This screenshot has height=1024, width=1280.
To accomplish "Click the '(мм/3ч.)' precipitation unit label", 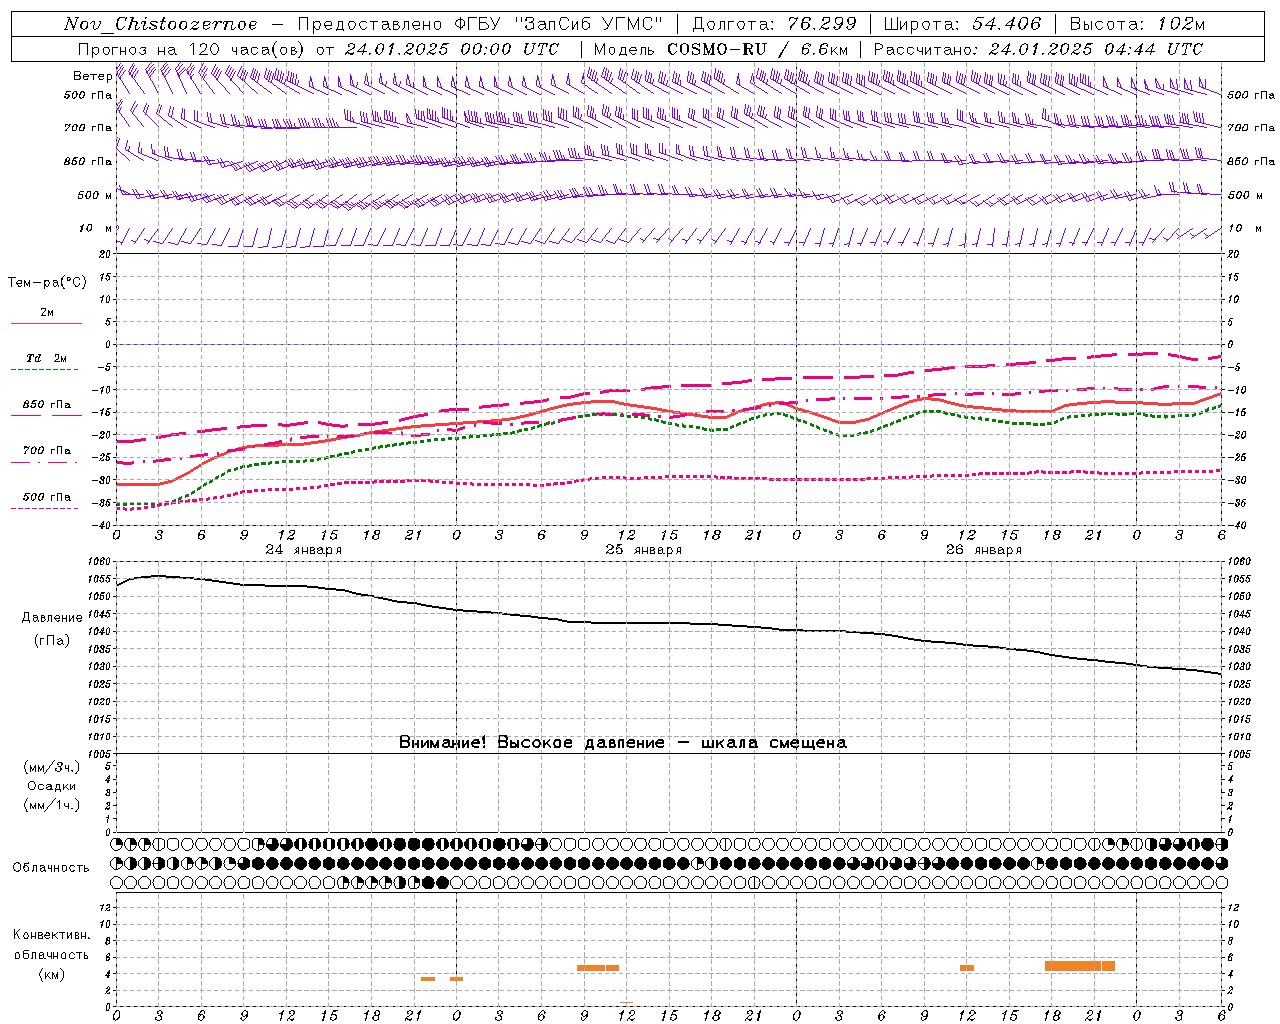I will pos(52,767).
